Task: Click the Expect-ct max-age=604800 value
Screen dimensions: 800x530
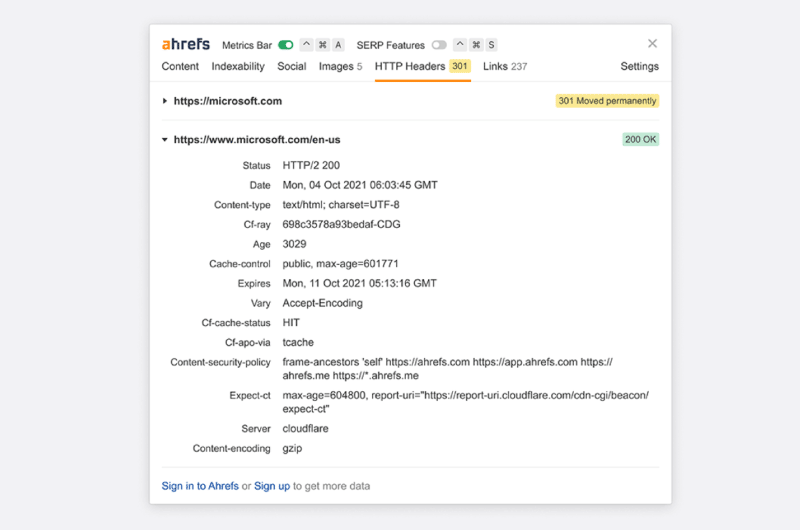Action: [465, 402]
